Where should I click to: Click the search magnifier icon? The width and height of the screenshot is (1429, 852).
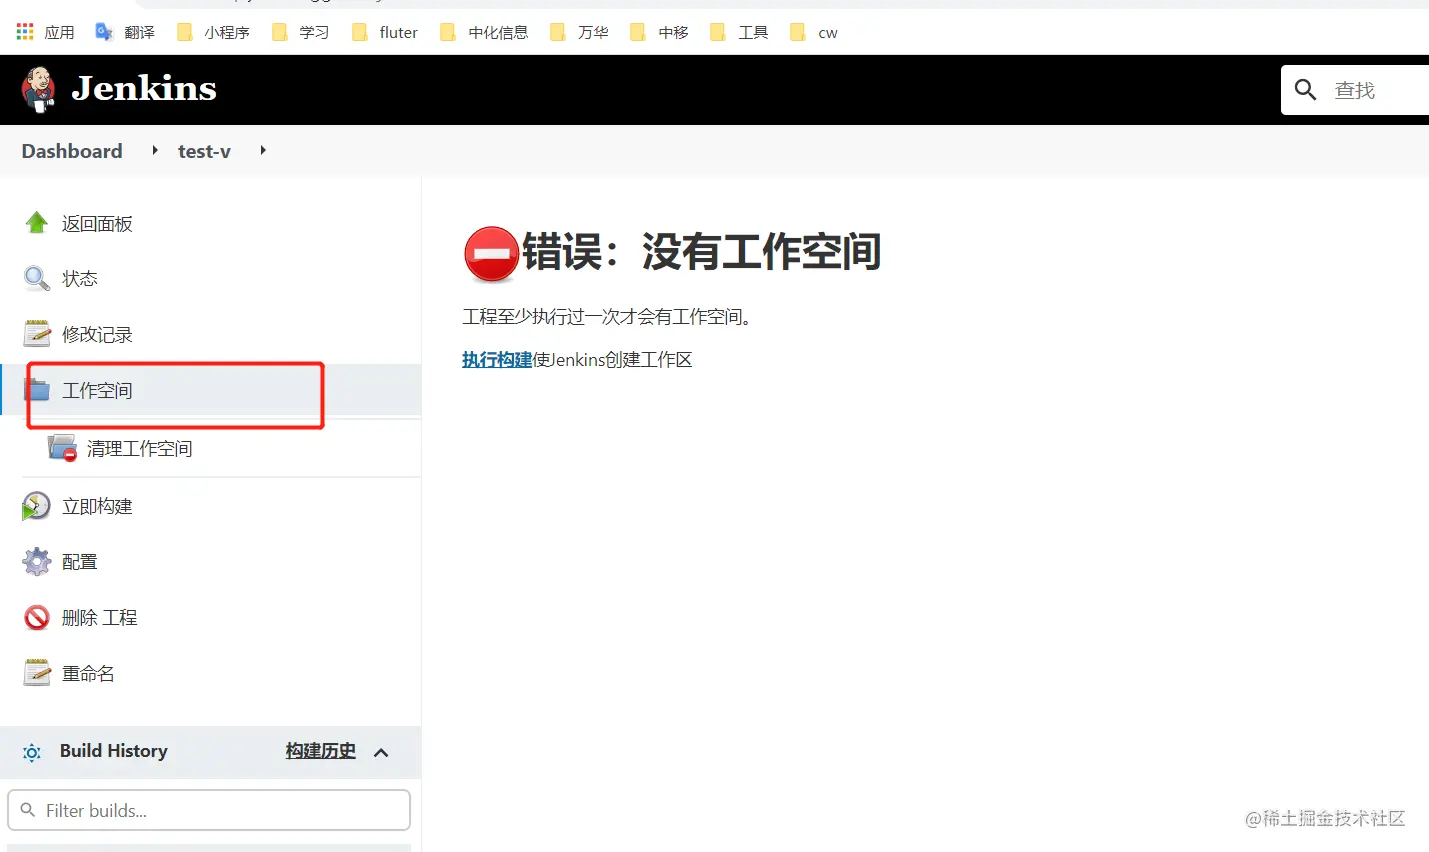pos(1305,90)
